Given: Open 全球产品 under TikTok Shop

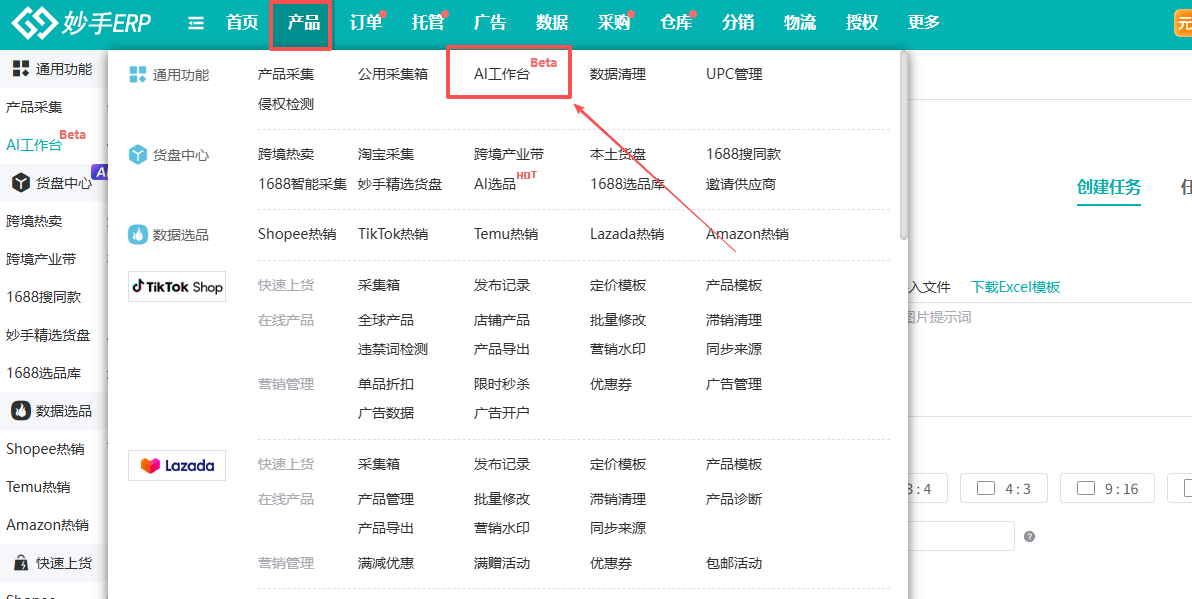Looking at the screenshot, I should pyautogui.click(x=386, y=320).
